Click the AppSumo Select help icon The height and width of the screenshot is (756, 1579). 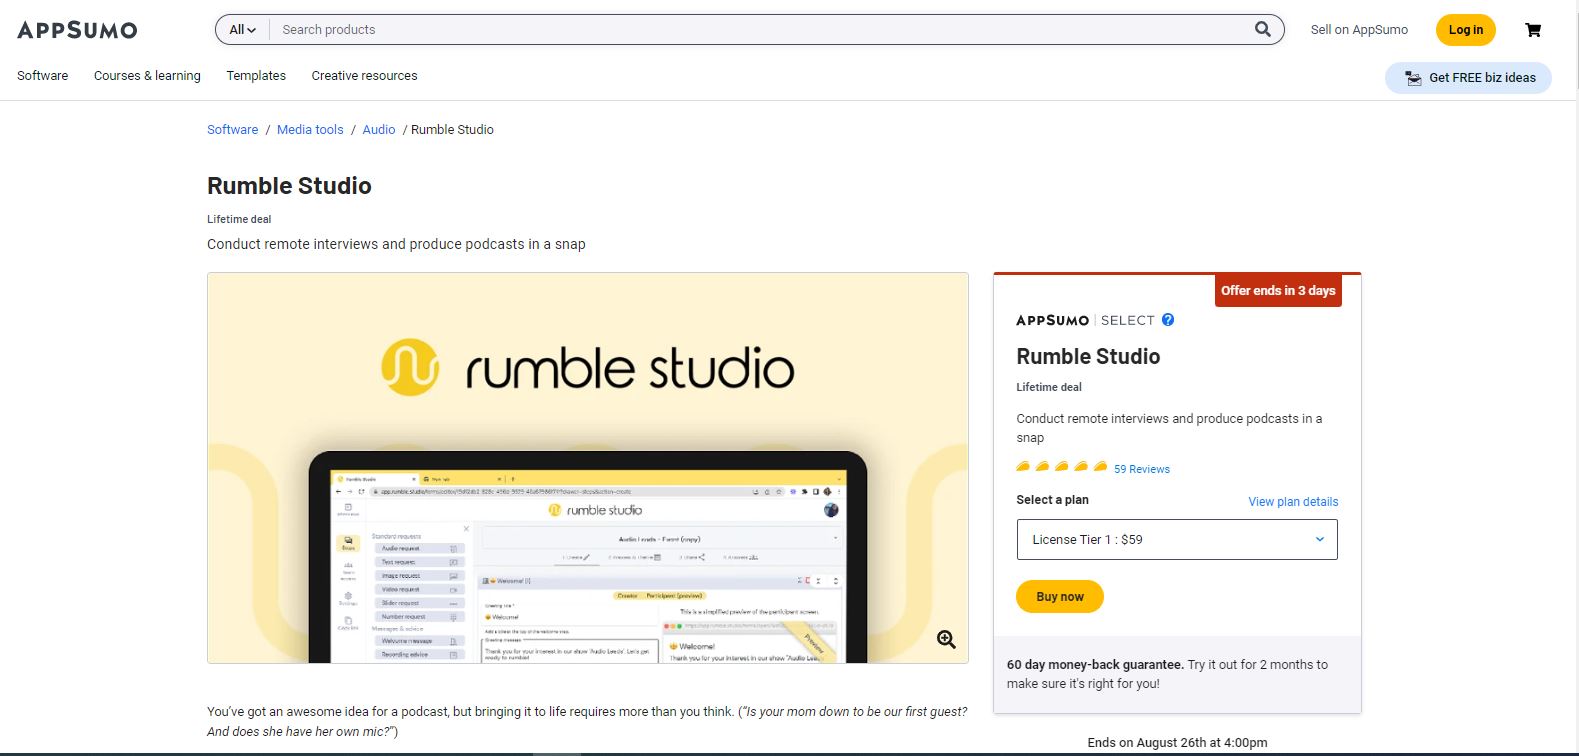pyautogui.click(x=1168, y=320)
